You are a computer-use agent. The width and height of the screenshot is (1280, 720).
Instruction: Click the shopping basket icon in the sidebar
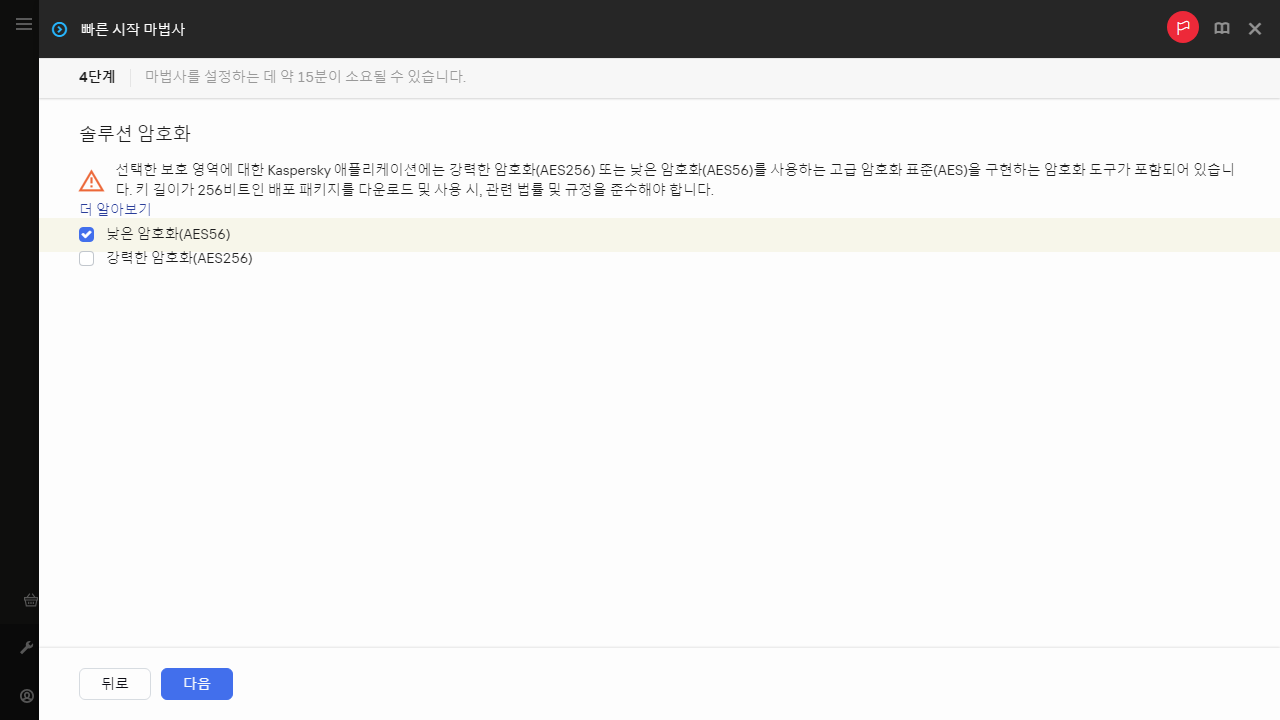(x=30, y=600)
